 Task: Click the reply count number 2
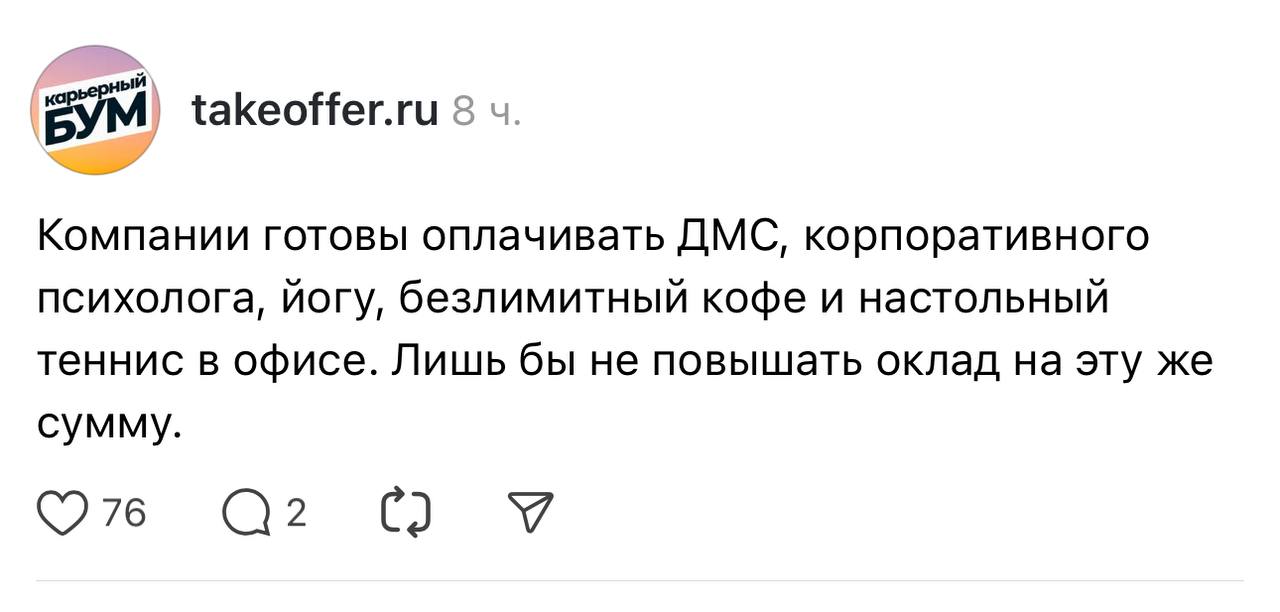pyautogui.click(x=296, y=514)
